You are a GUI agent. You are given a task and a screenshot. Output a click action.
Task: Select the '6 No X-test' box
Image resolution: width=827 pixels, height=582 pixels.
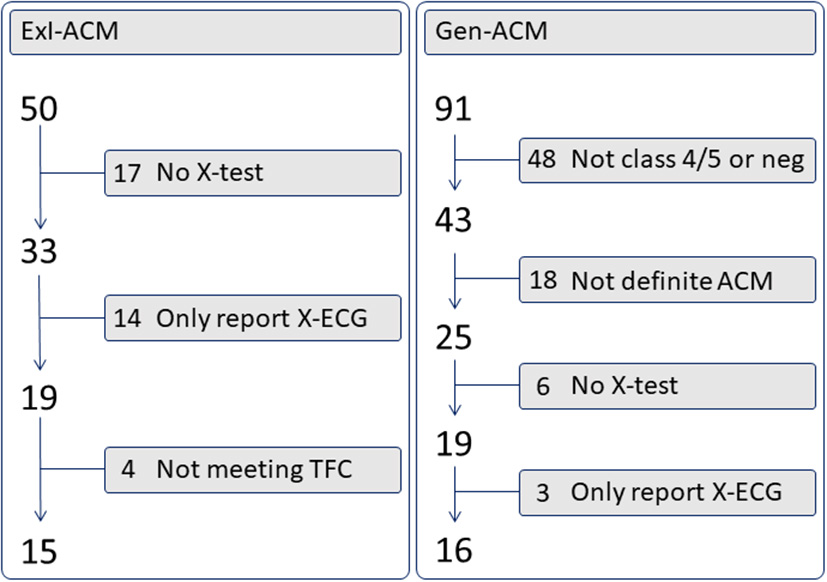tap(667, 385)
